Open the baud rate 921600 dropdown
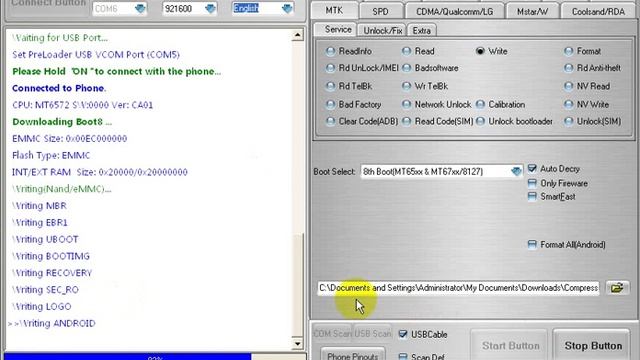 210,9
